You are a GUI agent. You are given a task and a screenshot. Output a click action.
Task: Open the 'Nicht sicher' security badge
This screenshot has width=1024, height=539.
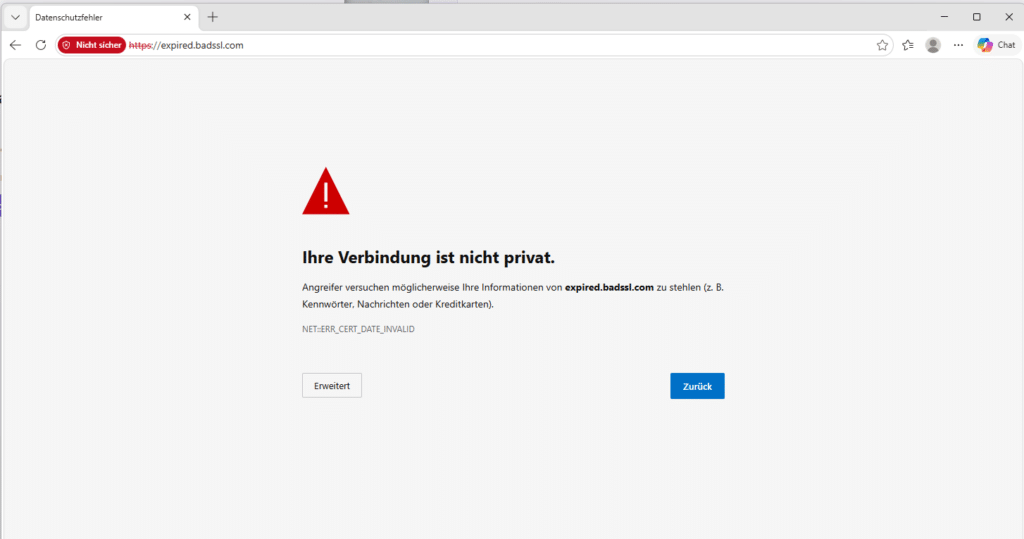[x=91, y=45]
